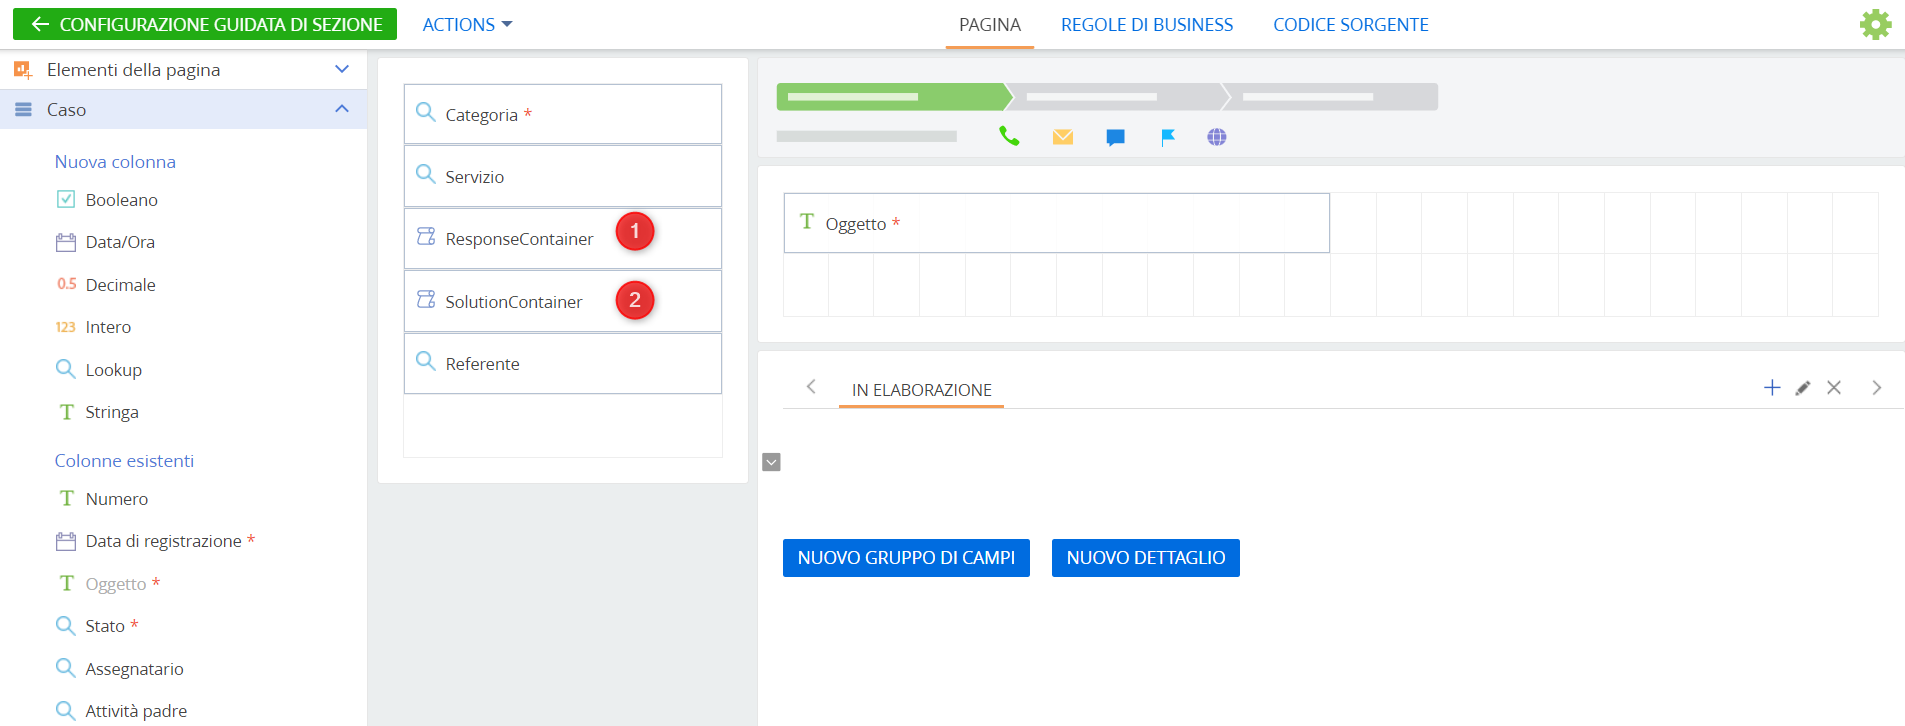Click the Referente lookup icon
Viewport: 1905px width, 726px height.
tap(426, 362)
